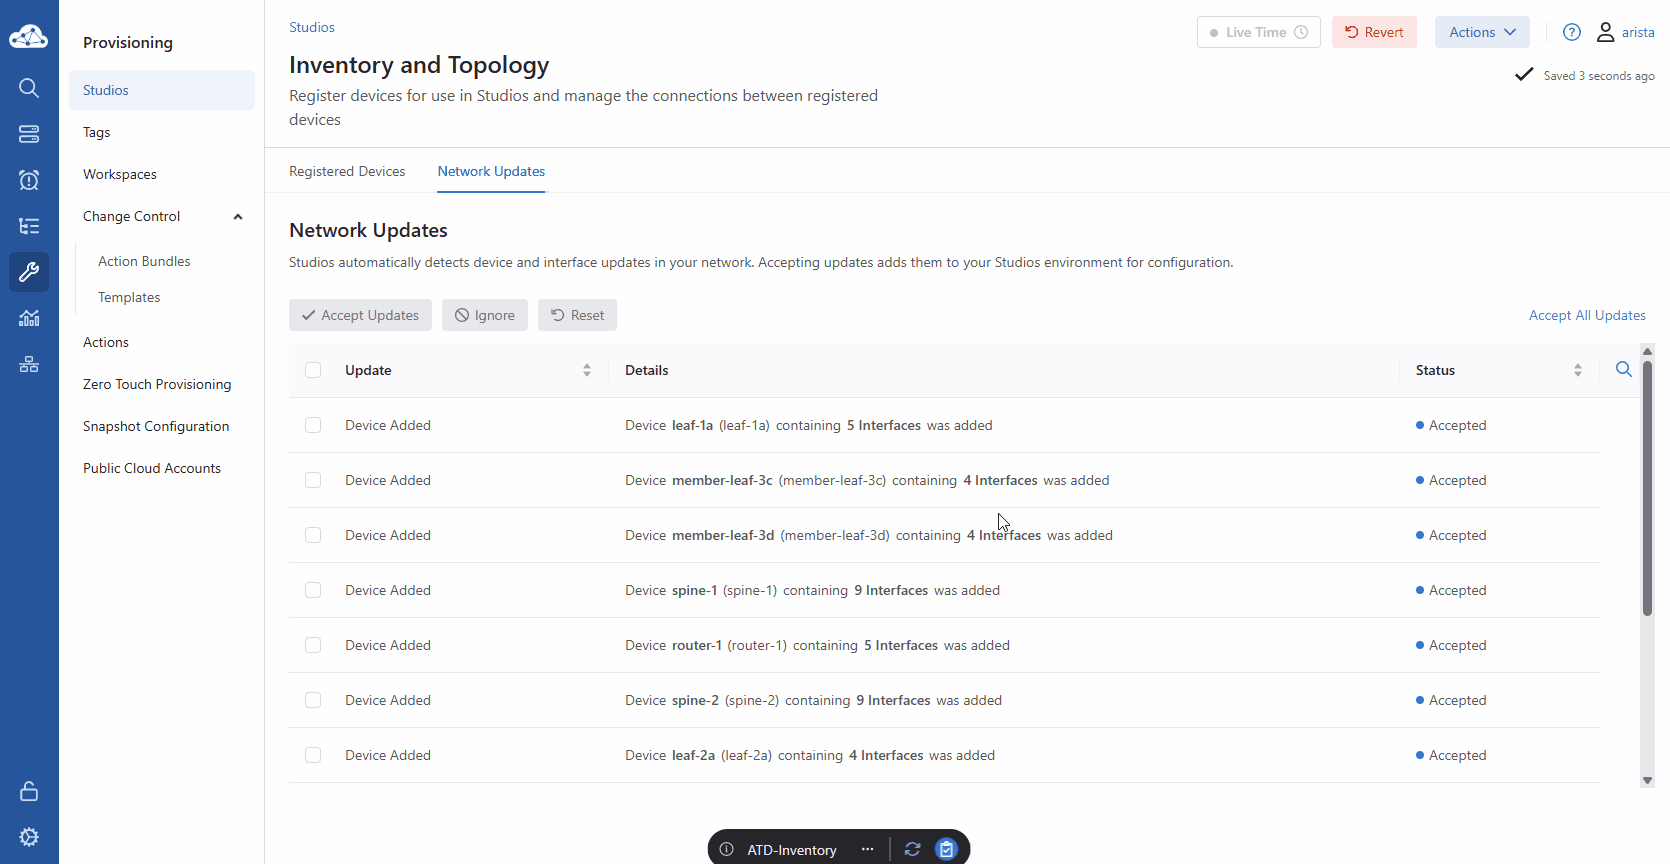Follow the Studios breadcrumb link
The height and width of the screenshot is (864, 1670).
(x=312, y=27)
